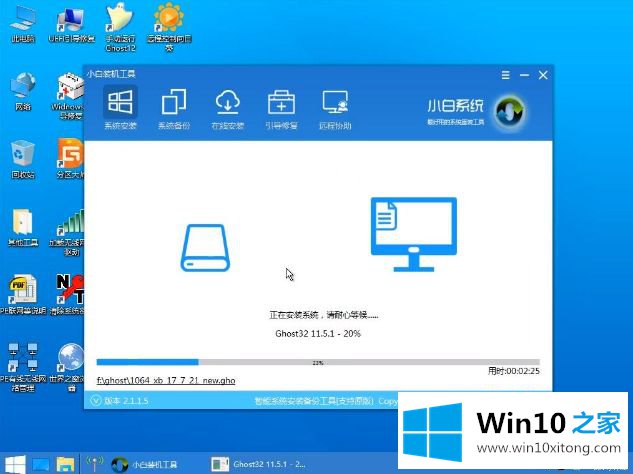Open the 系统备份 tab

tap(174, 109)
